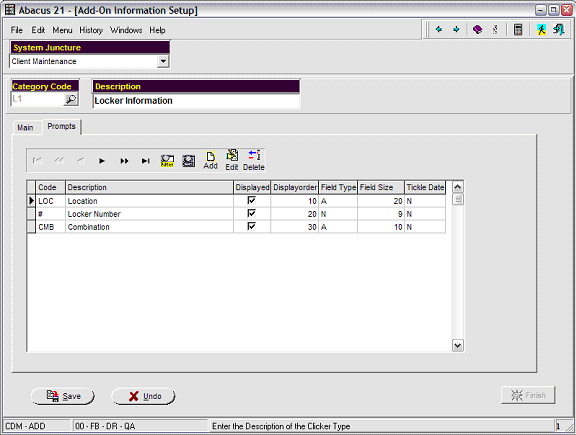
Task: Click the Add record icon
Action: (210, 160)
